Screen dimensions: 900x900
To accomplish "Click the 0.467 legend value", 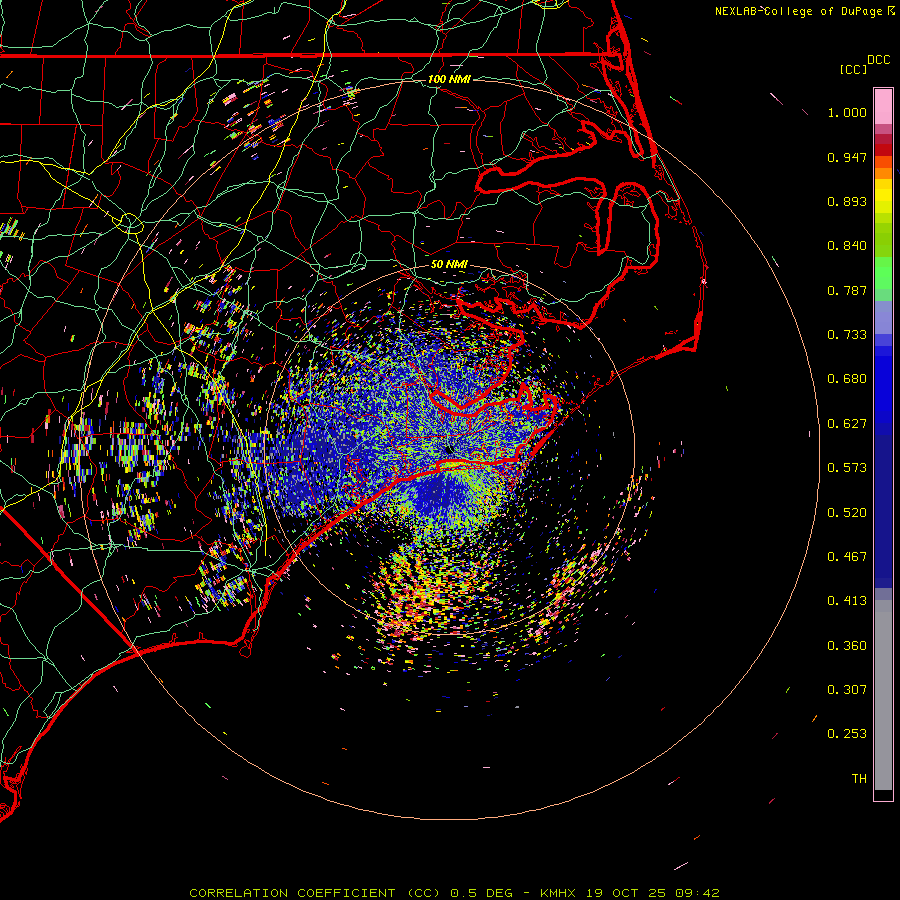I will coord(847,557).
